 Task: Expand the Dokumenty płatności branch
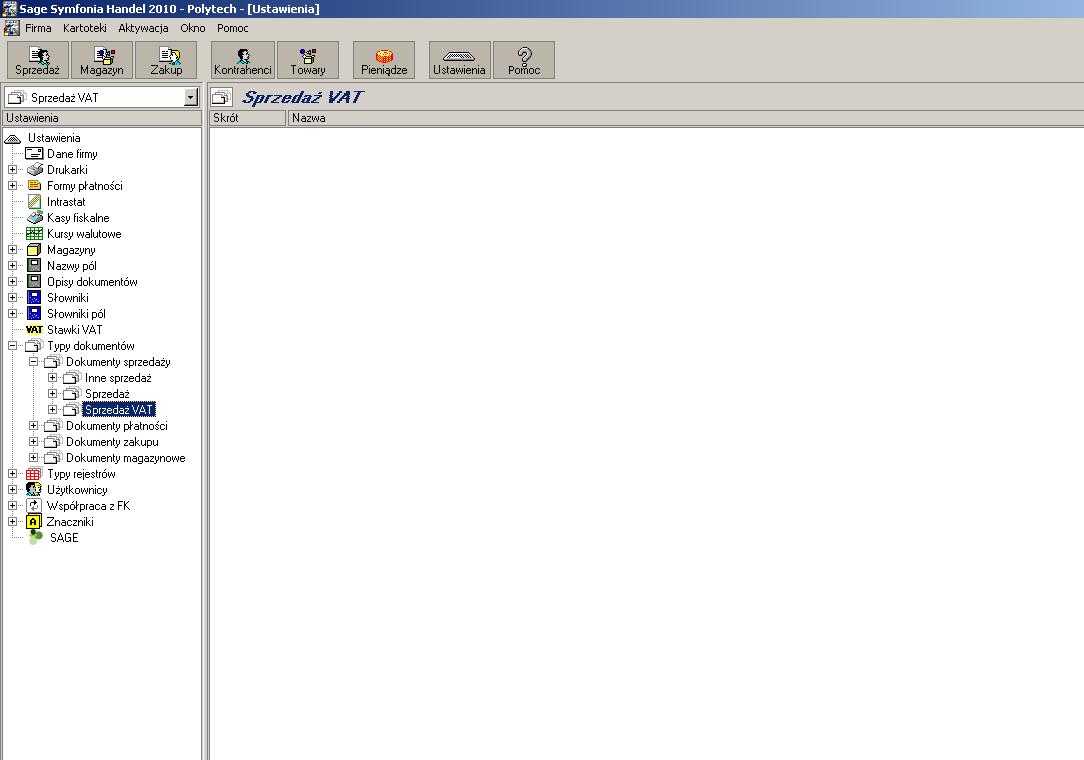[x=32, y=425]
